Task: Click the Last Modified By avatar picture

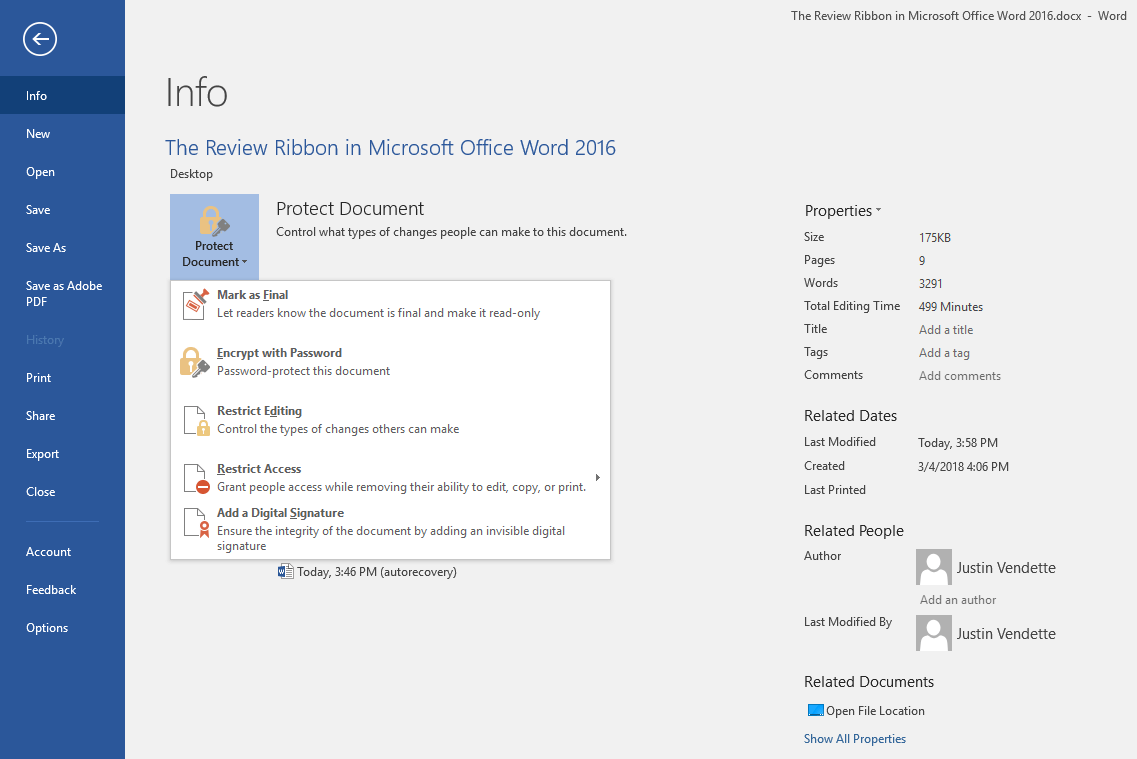Action: [x=933, y=633]
